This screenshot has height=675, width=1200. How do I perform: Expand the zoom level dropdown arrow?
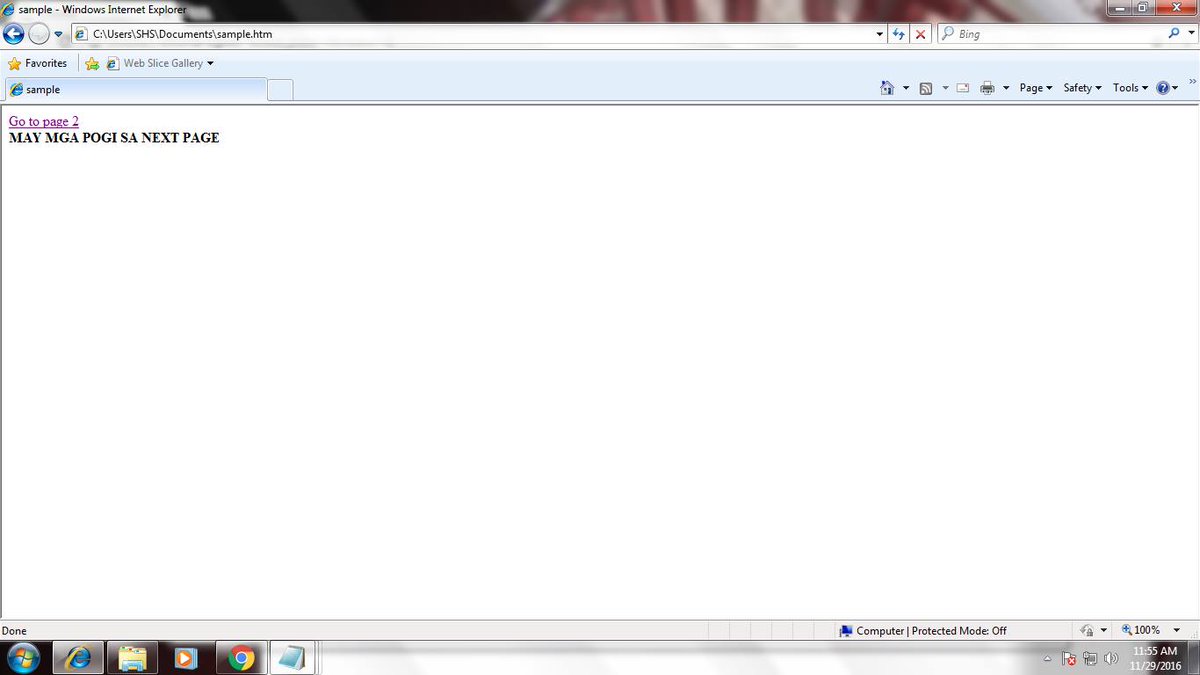pos(1176,630)
